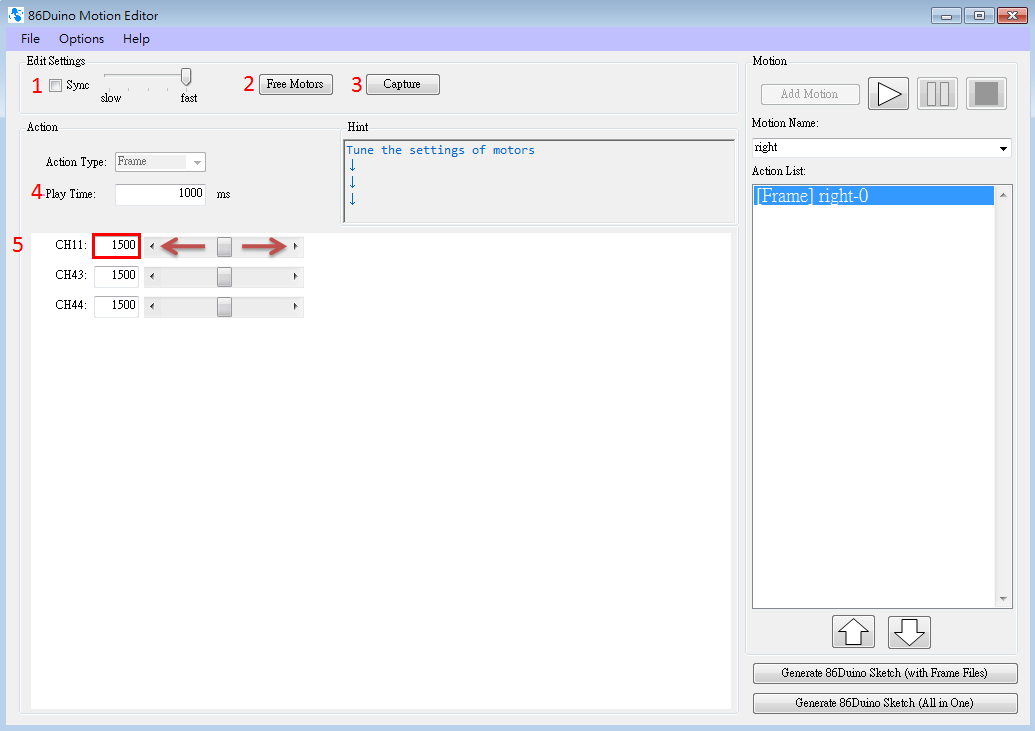
Task: Decrease CH11 with left scroll arrow
Action: coord(152,246)
